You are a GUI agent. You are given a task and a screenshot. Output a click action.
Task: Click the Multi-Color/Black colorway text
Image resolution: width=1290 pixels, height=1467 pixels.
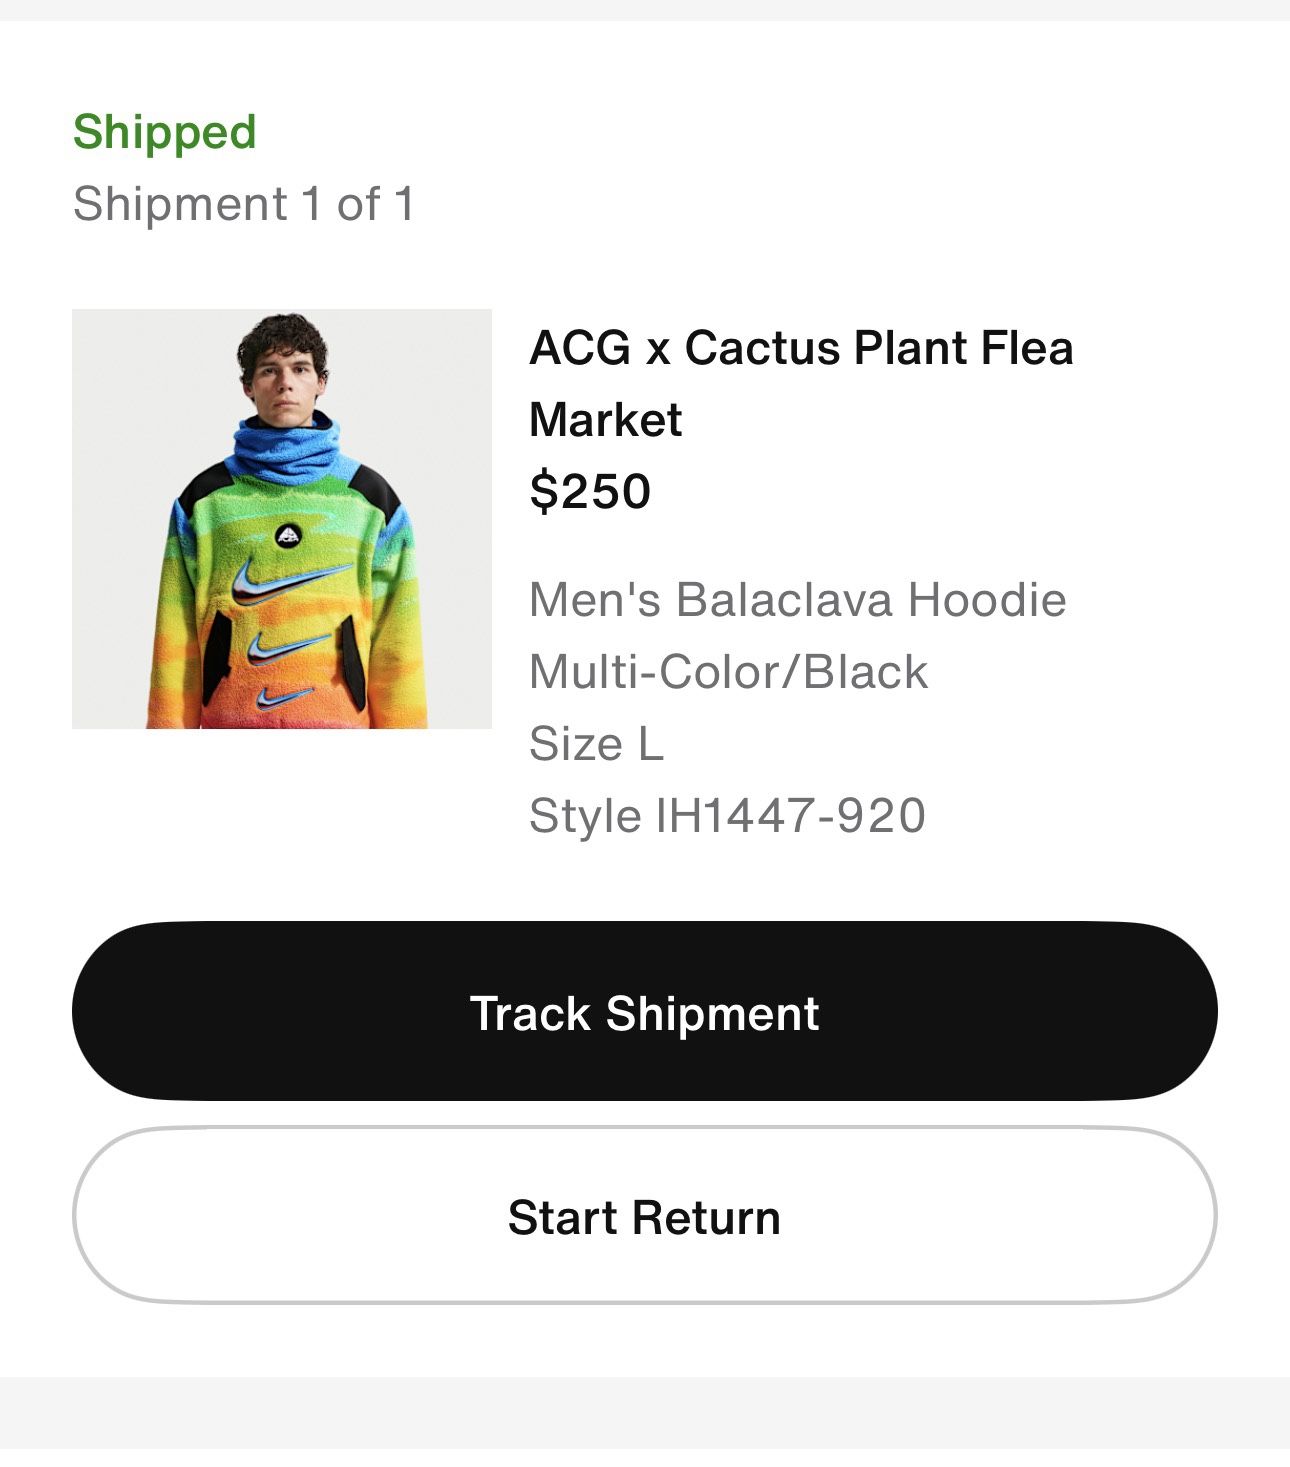point(728,672)
